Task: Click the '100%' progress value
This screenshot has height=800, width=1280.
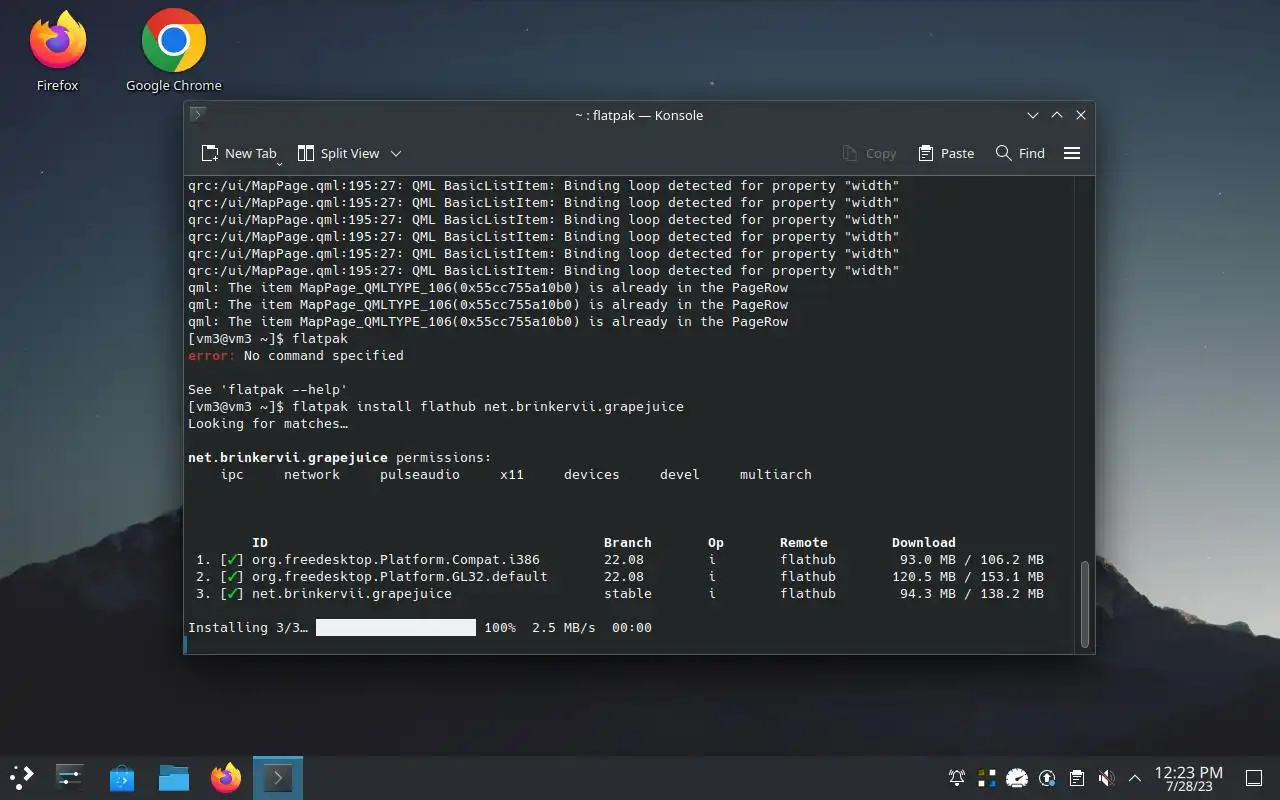Action: click(x=500, y=627)
